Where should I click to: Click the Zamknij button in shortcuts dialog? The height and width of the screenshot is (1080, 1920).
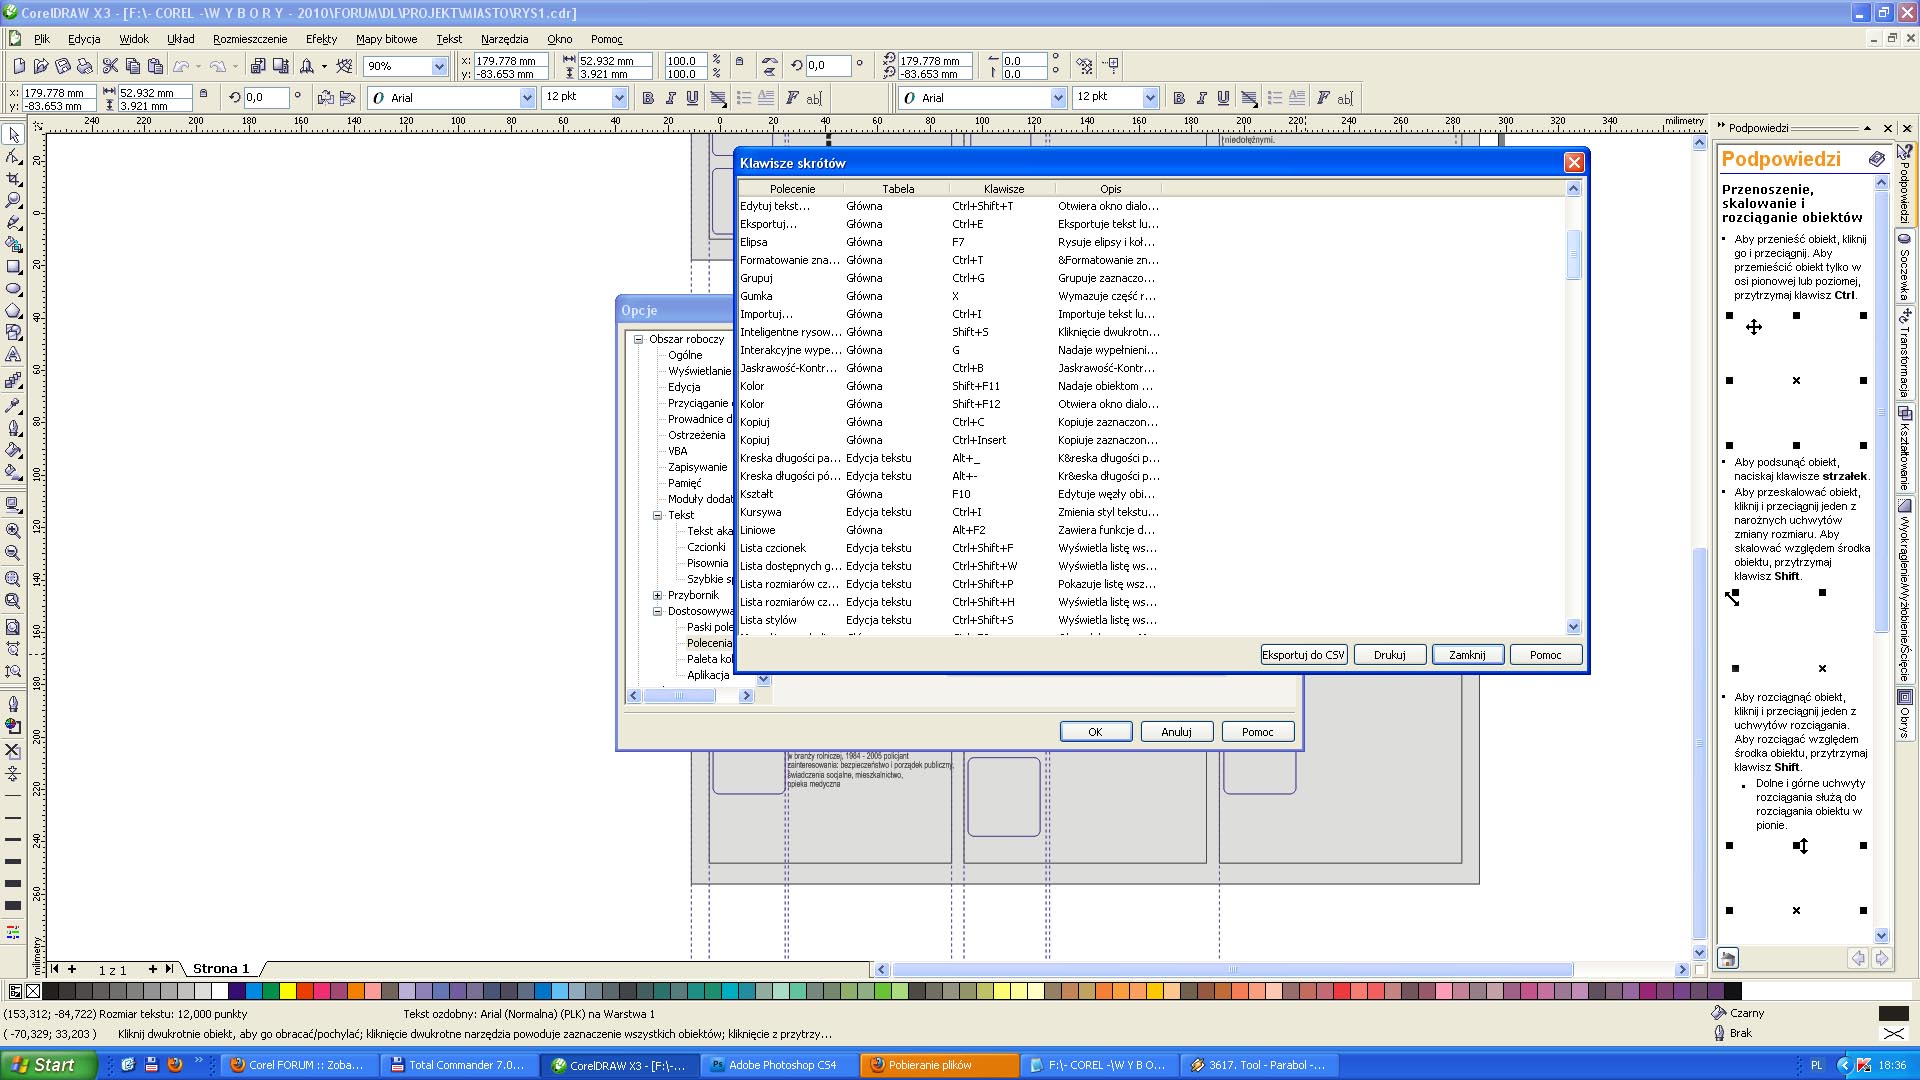(1467, 655)
